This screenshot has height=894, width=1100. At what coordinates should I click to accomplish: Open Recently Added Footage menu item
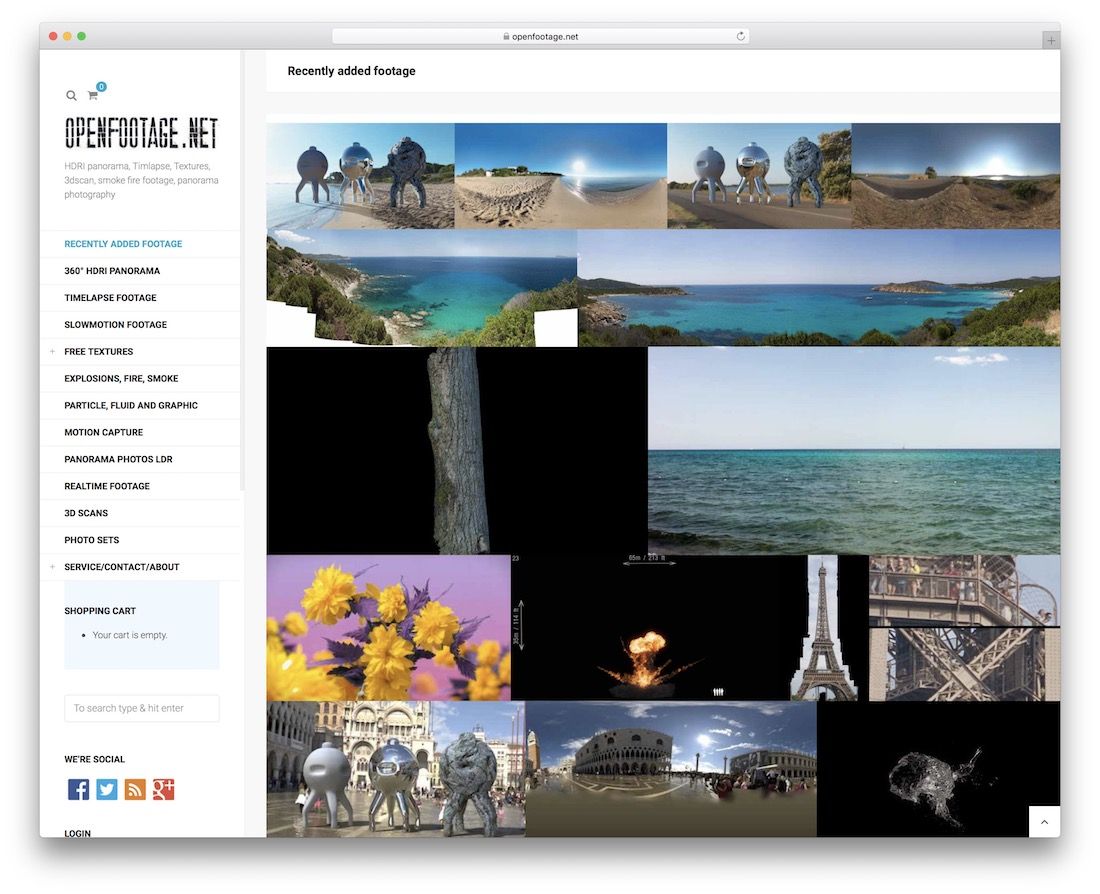click(x=123, y=244)
